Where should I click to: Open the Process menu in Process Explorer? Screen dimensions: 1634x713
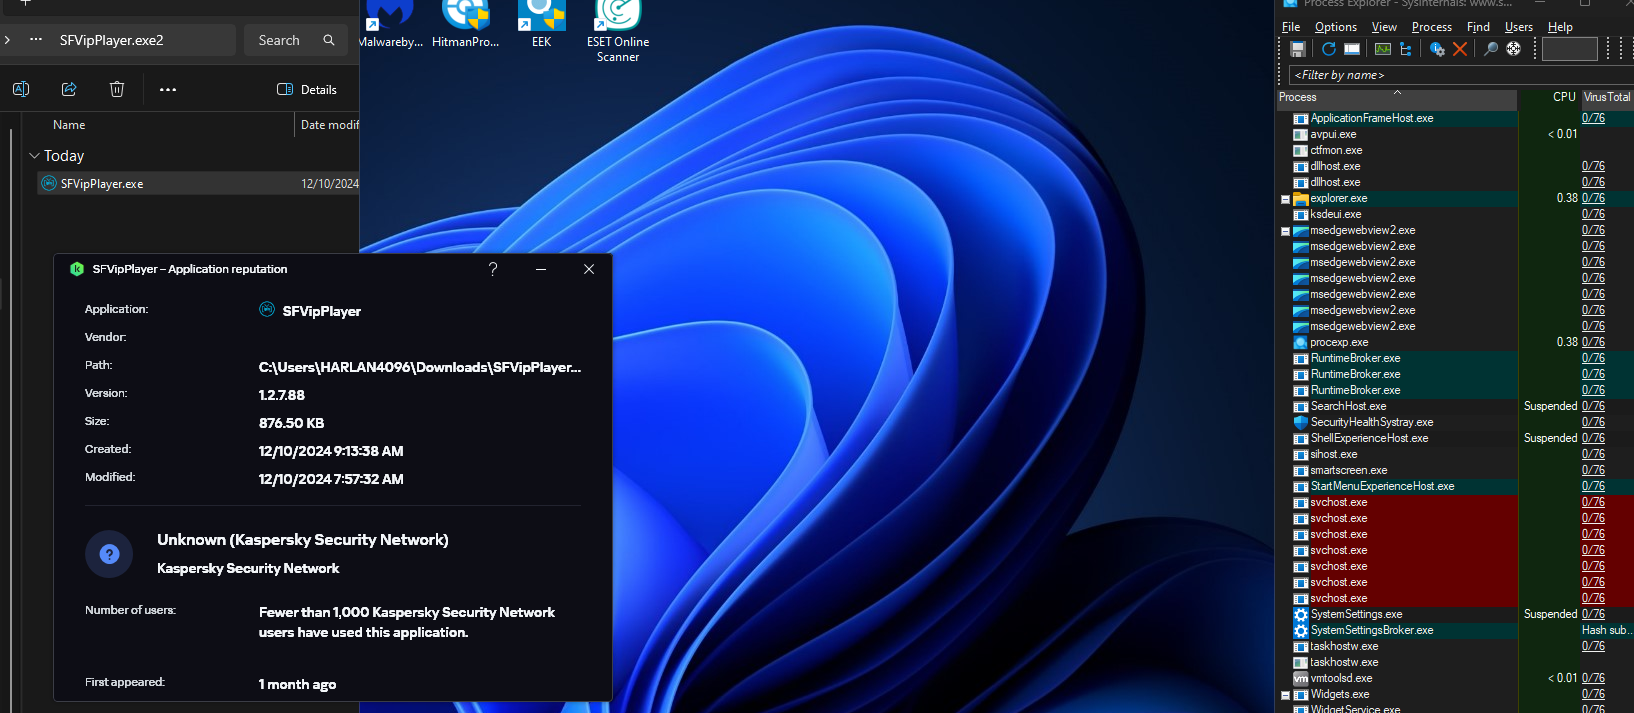[1431, 27]
